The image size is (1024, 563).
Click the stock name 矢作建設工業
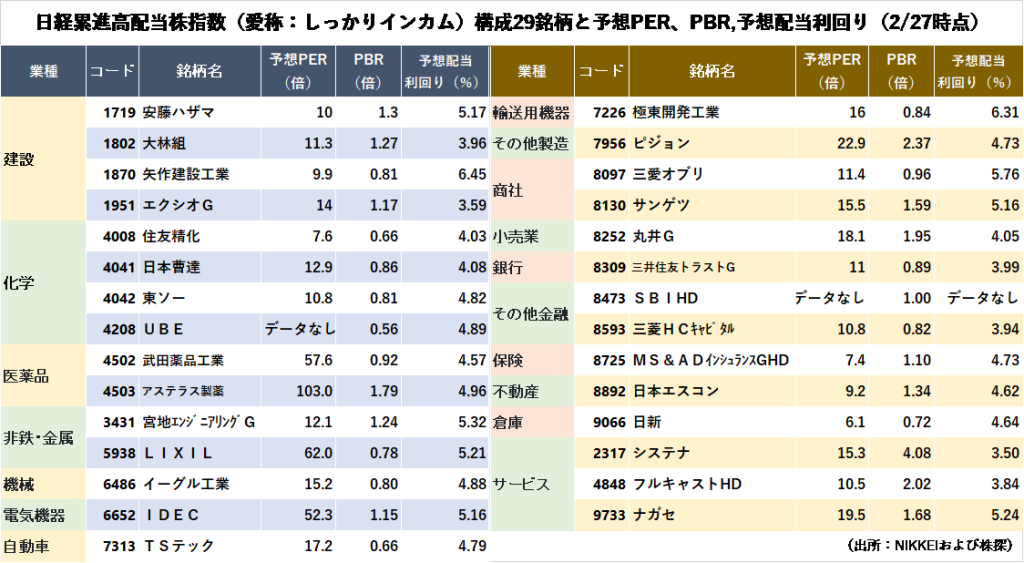coord(186,174)
